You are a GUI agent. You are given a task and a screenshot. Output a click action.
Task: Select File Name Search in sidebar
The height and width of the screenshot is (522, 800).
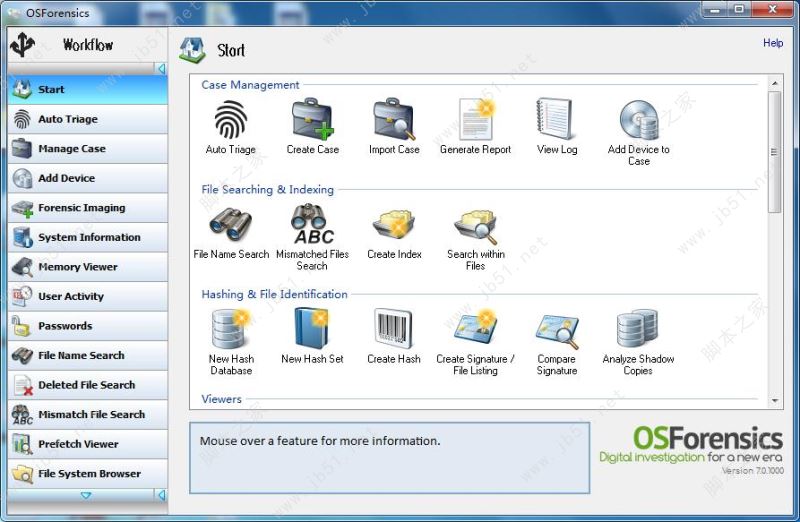[88, 356]
